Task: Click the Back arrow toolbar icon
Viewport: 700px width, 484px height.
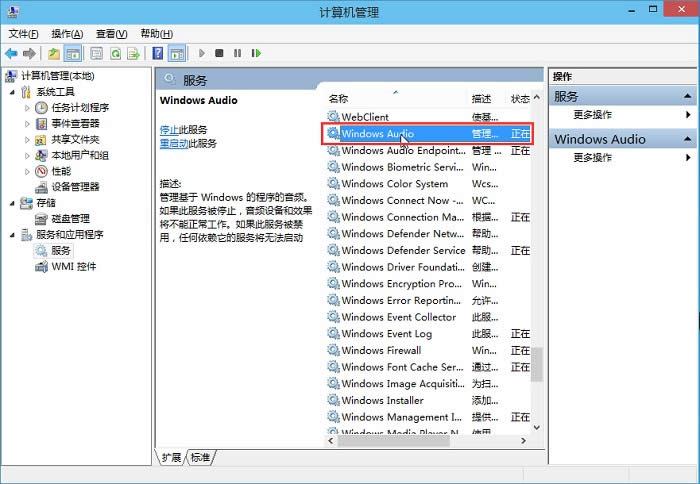Action: tap(11, 53)
